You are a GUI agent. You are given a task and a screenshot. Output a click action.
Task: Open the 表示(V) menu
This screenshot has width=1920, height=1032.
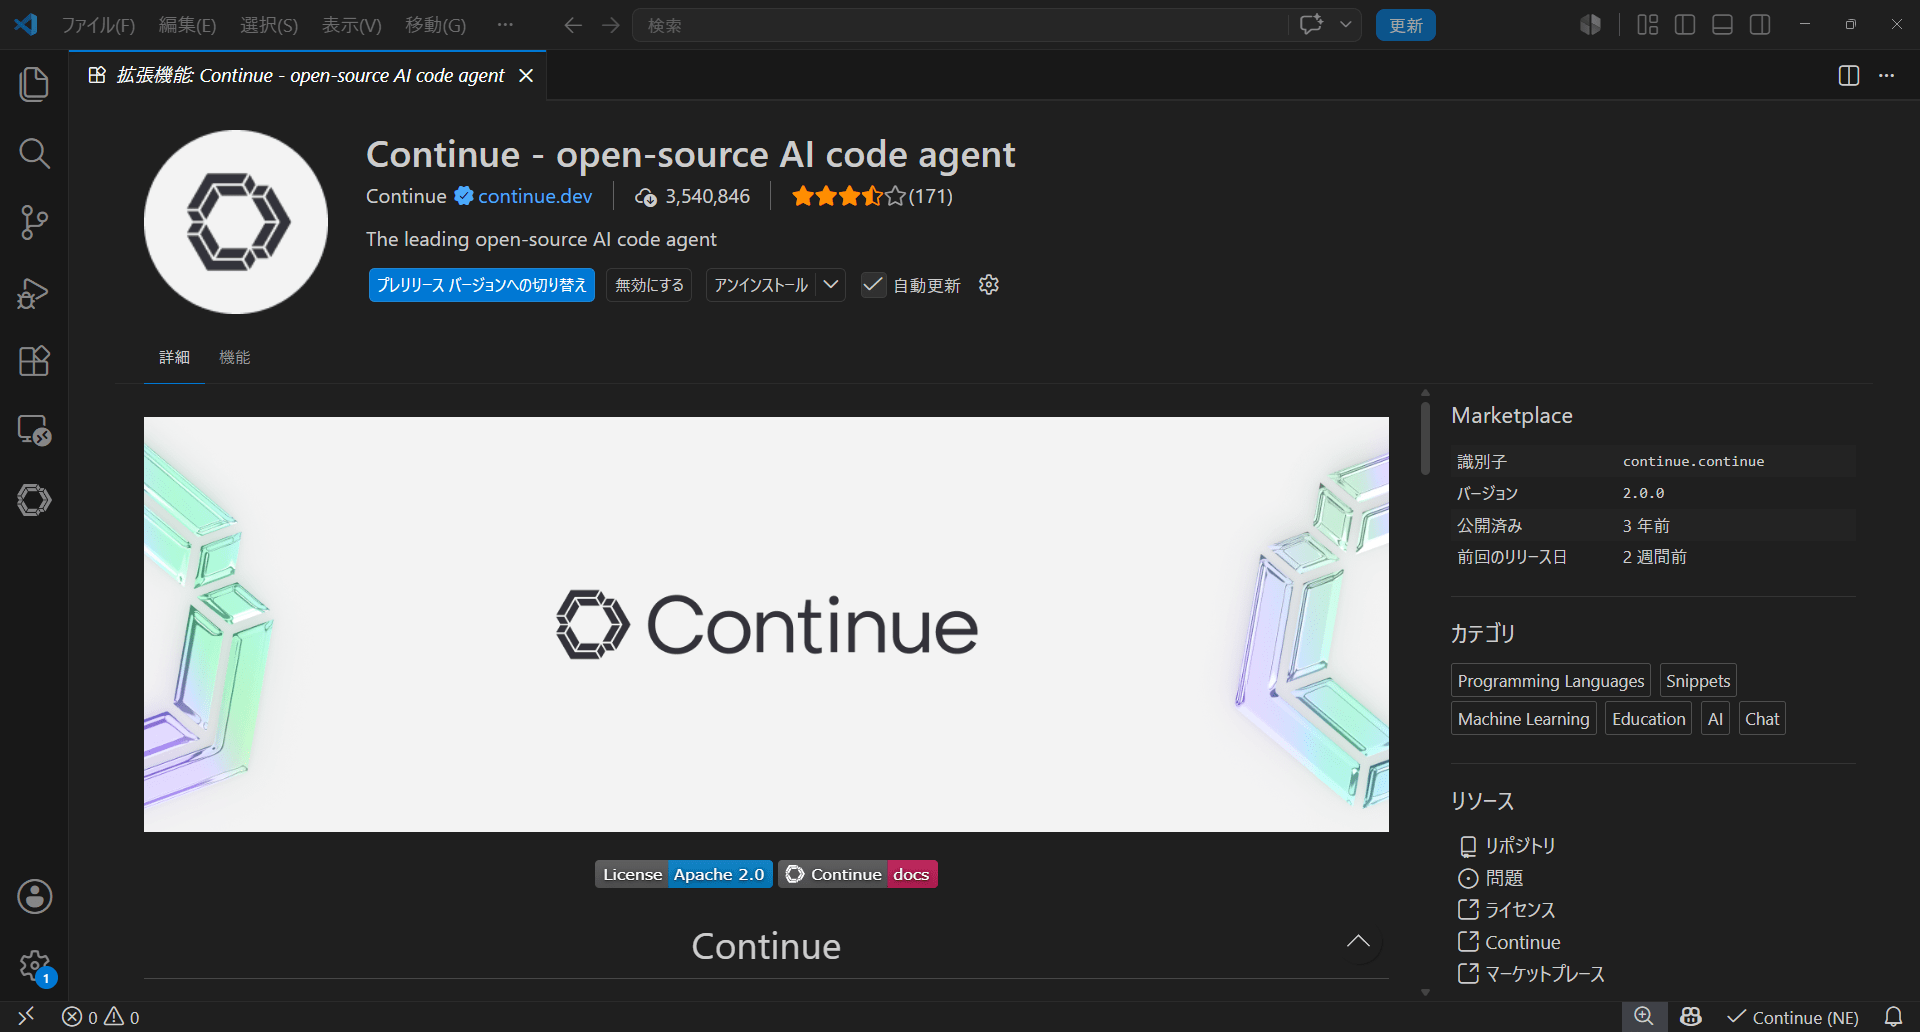[351, 25]
